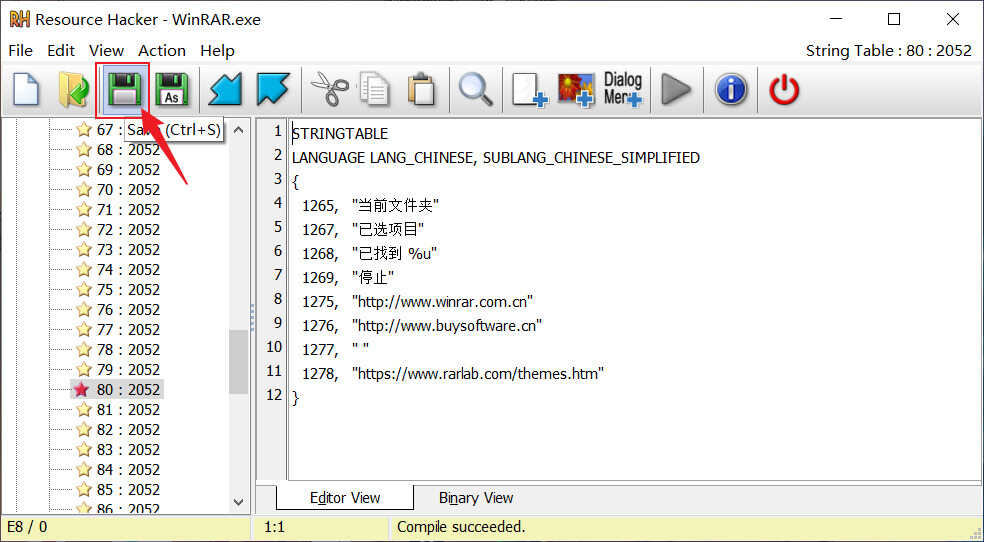
Task: Click the red power Exit icon
Action: (x=784, y=90)
